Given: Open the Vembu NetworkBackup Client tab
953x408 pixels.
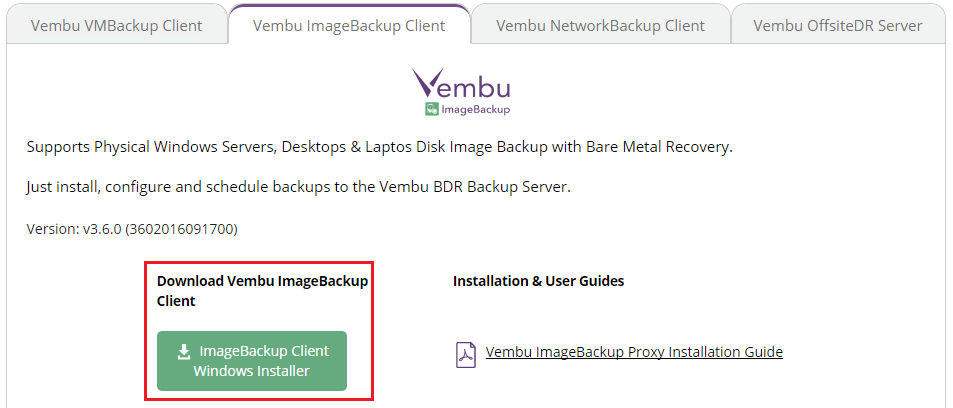Looking at the screenshot, I should pyautogui.click(x=600, y=25).
